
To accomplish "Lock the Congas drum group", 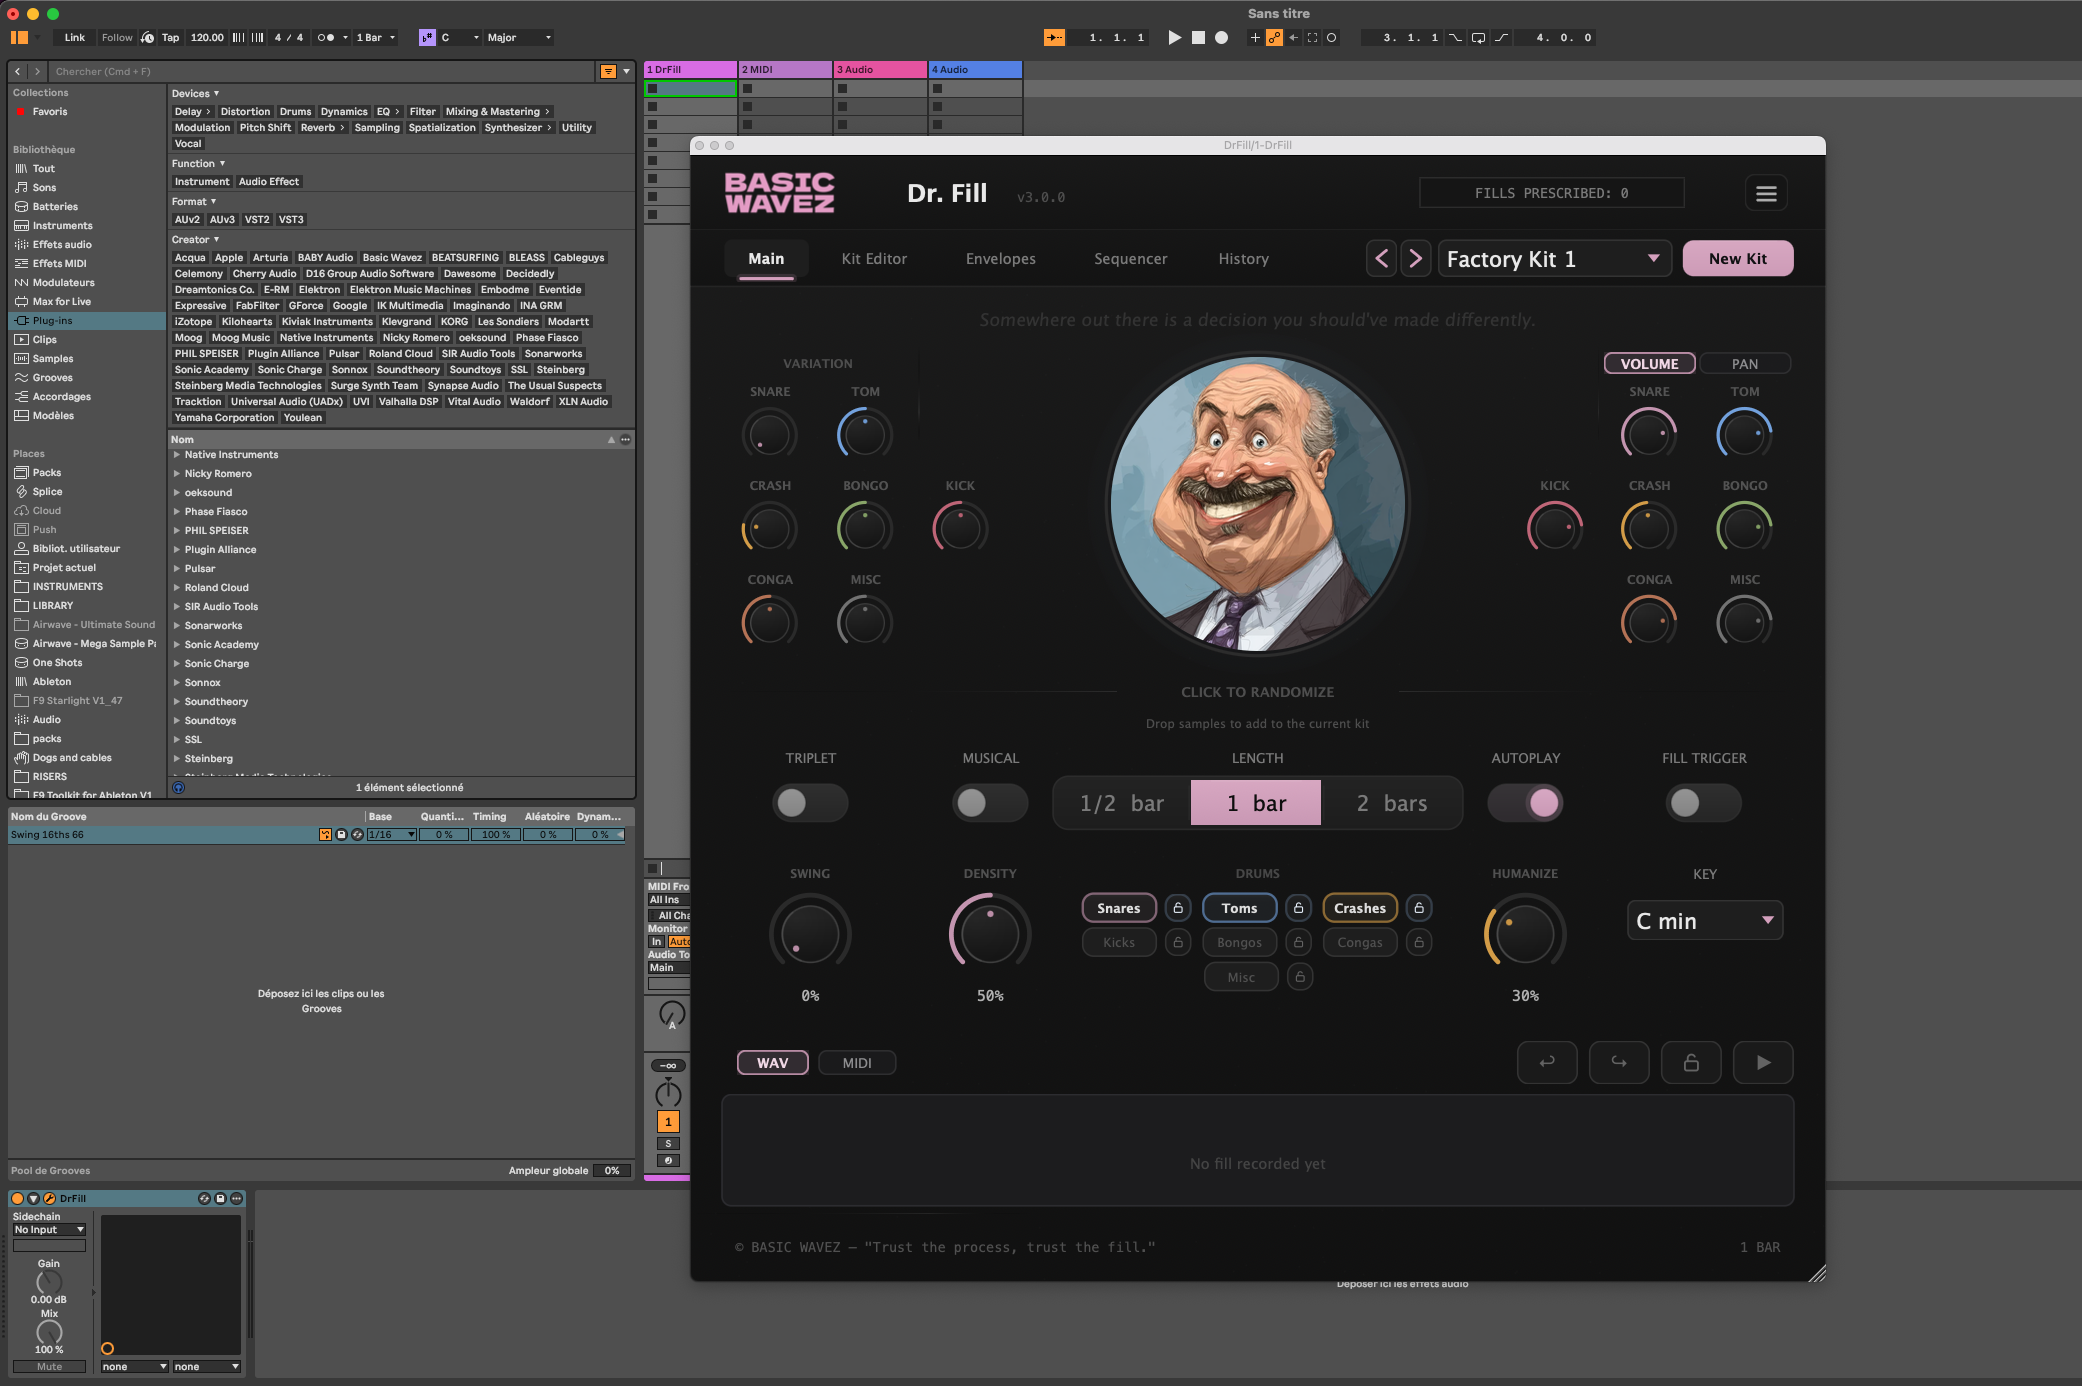I will tap(1419, 942).
